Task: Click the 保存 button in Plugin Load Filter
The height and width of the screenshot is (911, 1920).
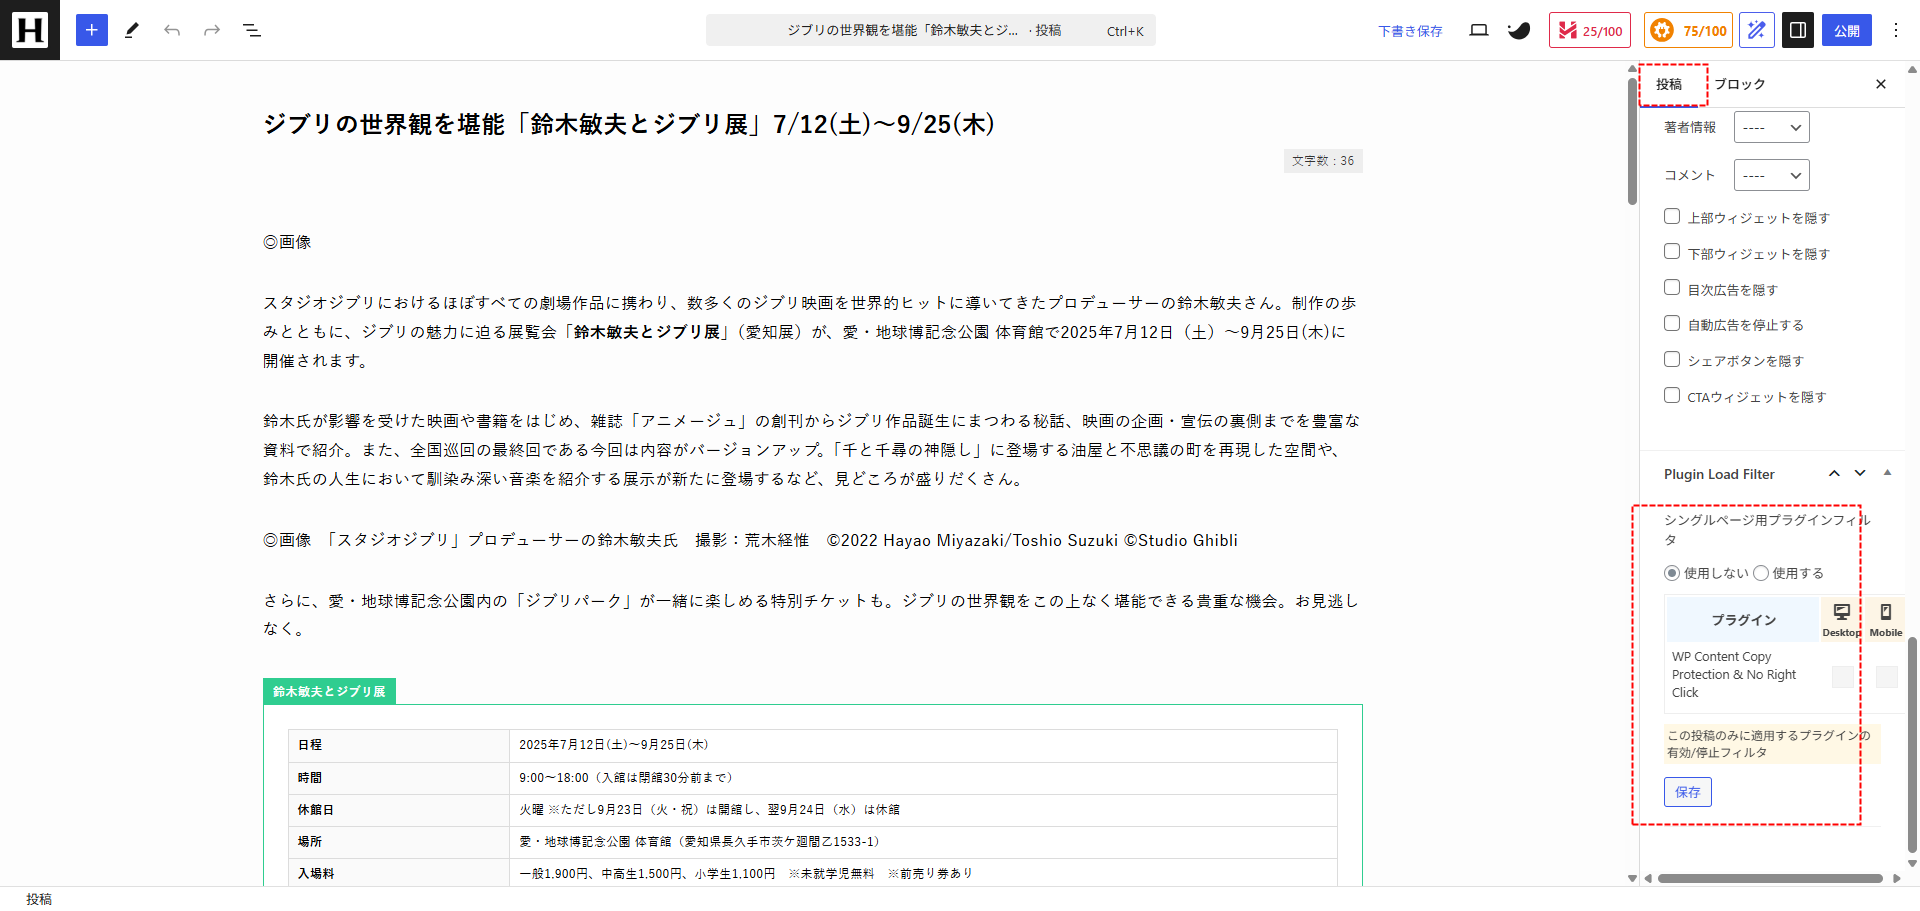Action: pyautogui.click(x=1688, y=792)
